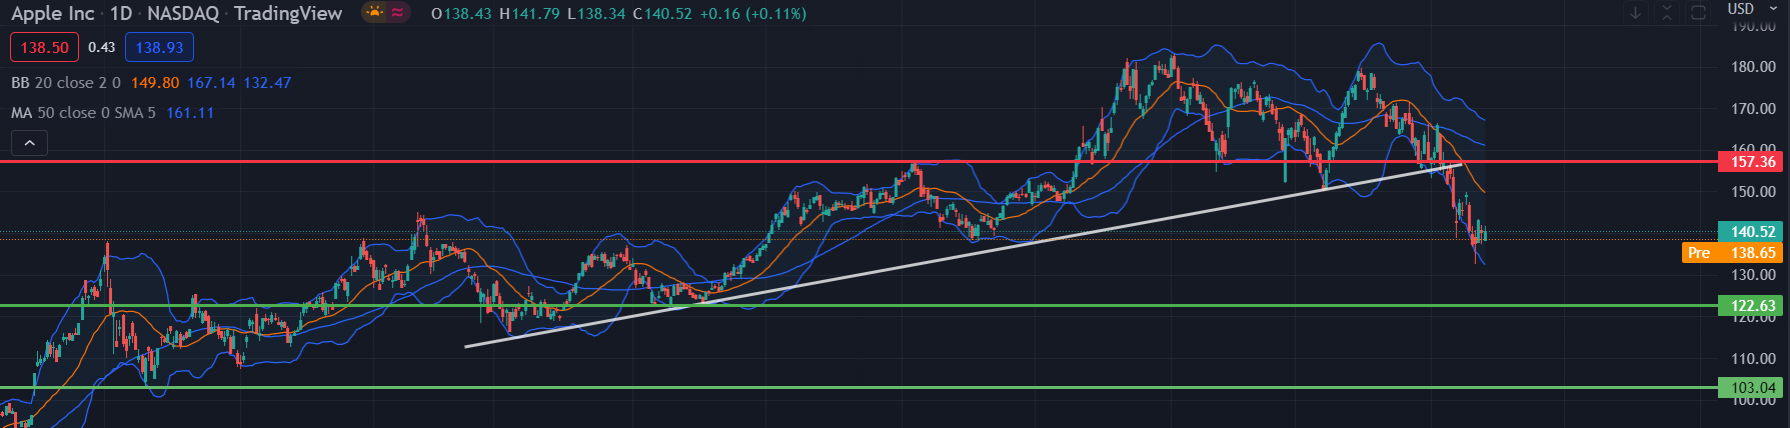Collapse the indicator legend chevron
This screenshot has height=428, width=1790.
pos(30,144)
